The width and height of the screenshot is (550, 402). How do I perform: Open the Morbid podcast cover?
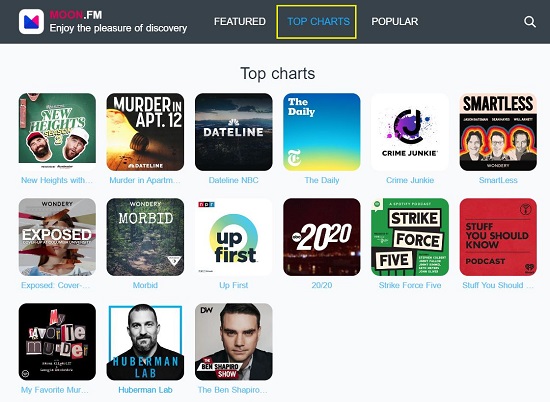[x=145, y=237]
